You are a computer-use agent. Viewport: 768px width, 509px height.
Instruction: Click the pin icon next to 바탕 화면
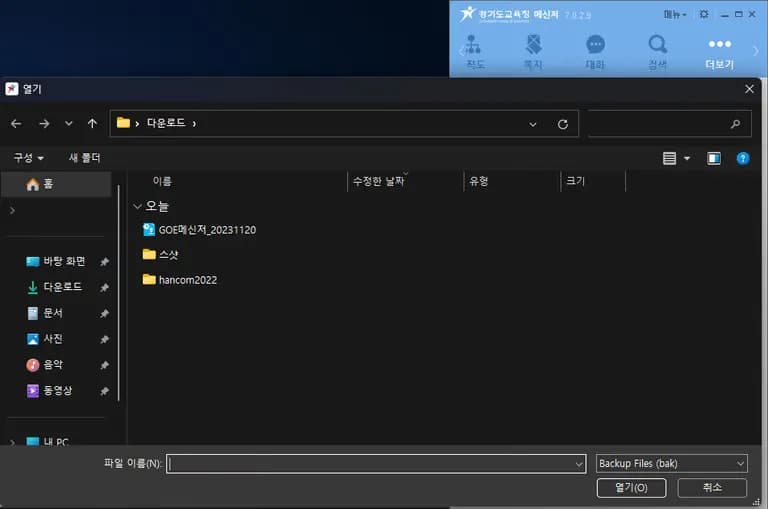coord(104,262)
